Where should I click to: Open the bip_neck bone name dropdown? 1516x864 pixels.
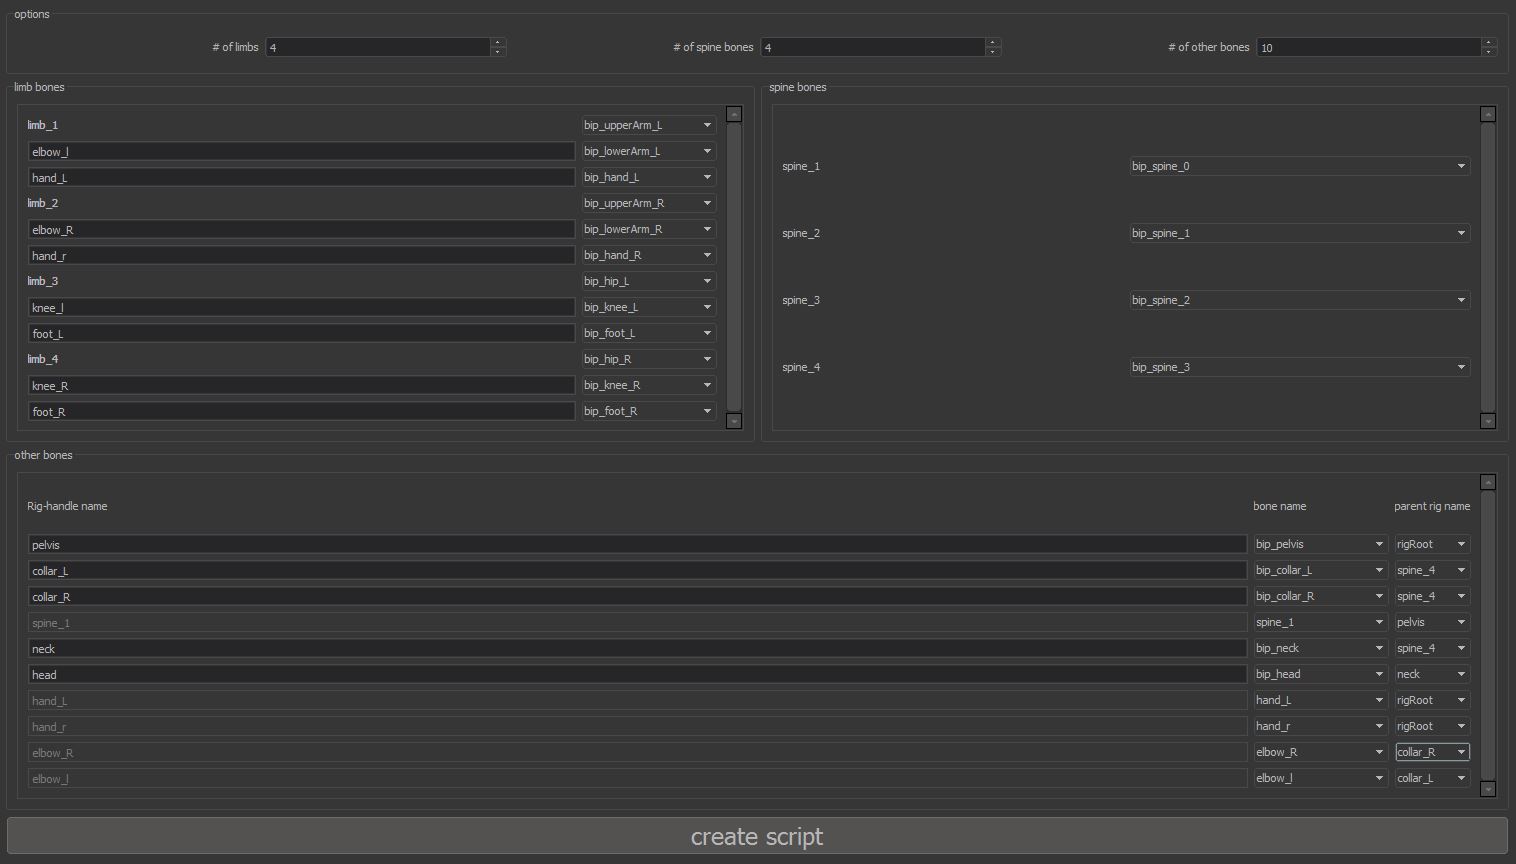(x=1319, y=648)
